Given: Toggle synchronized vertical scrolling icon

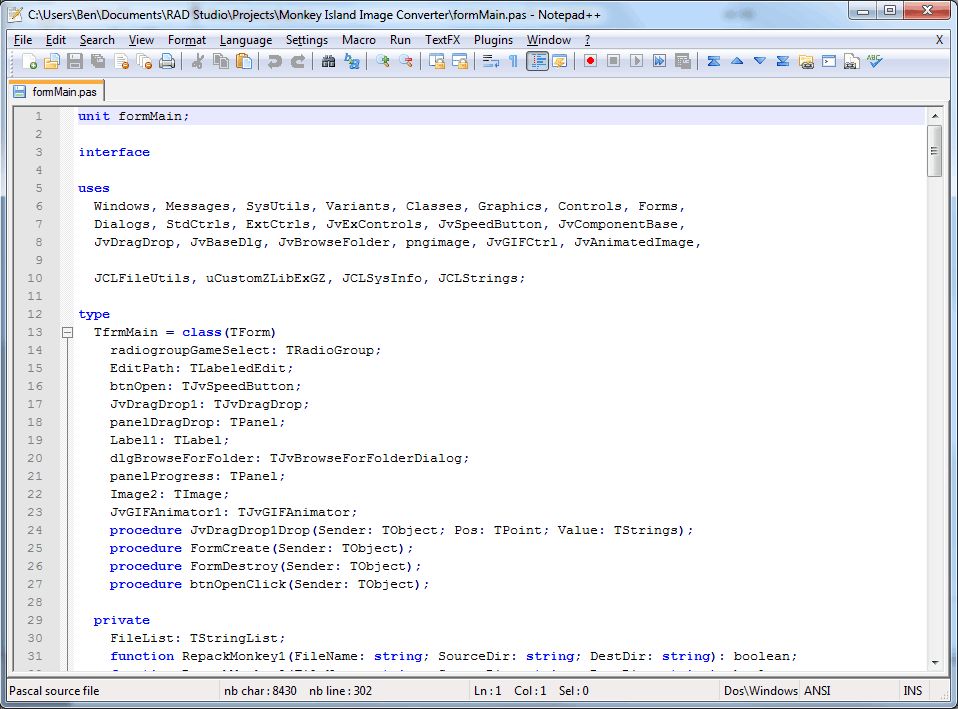Looking at the screenshot, I should click(436, 61).
